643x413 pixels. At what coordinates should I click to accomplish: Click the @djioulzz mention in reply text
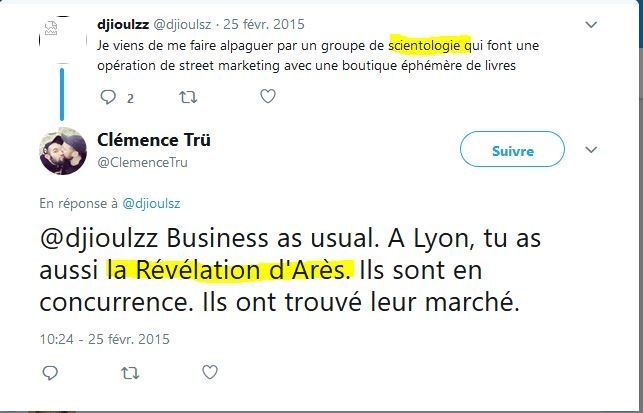click(98, 239)
